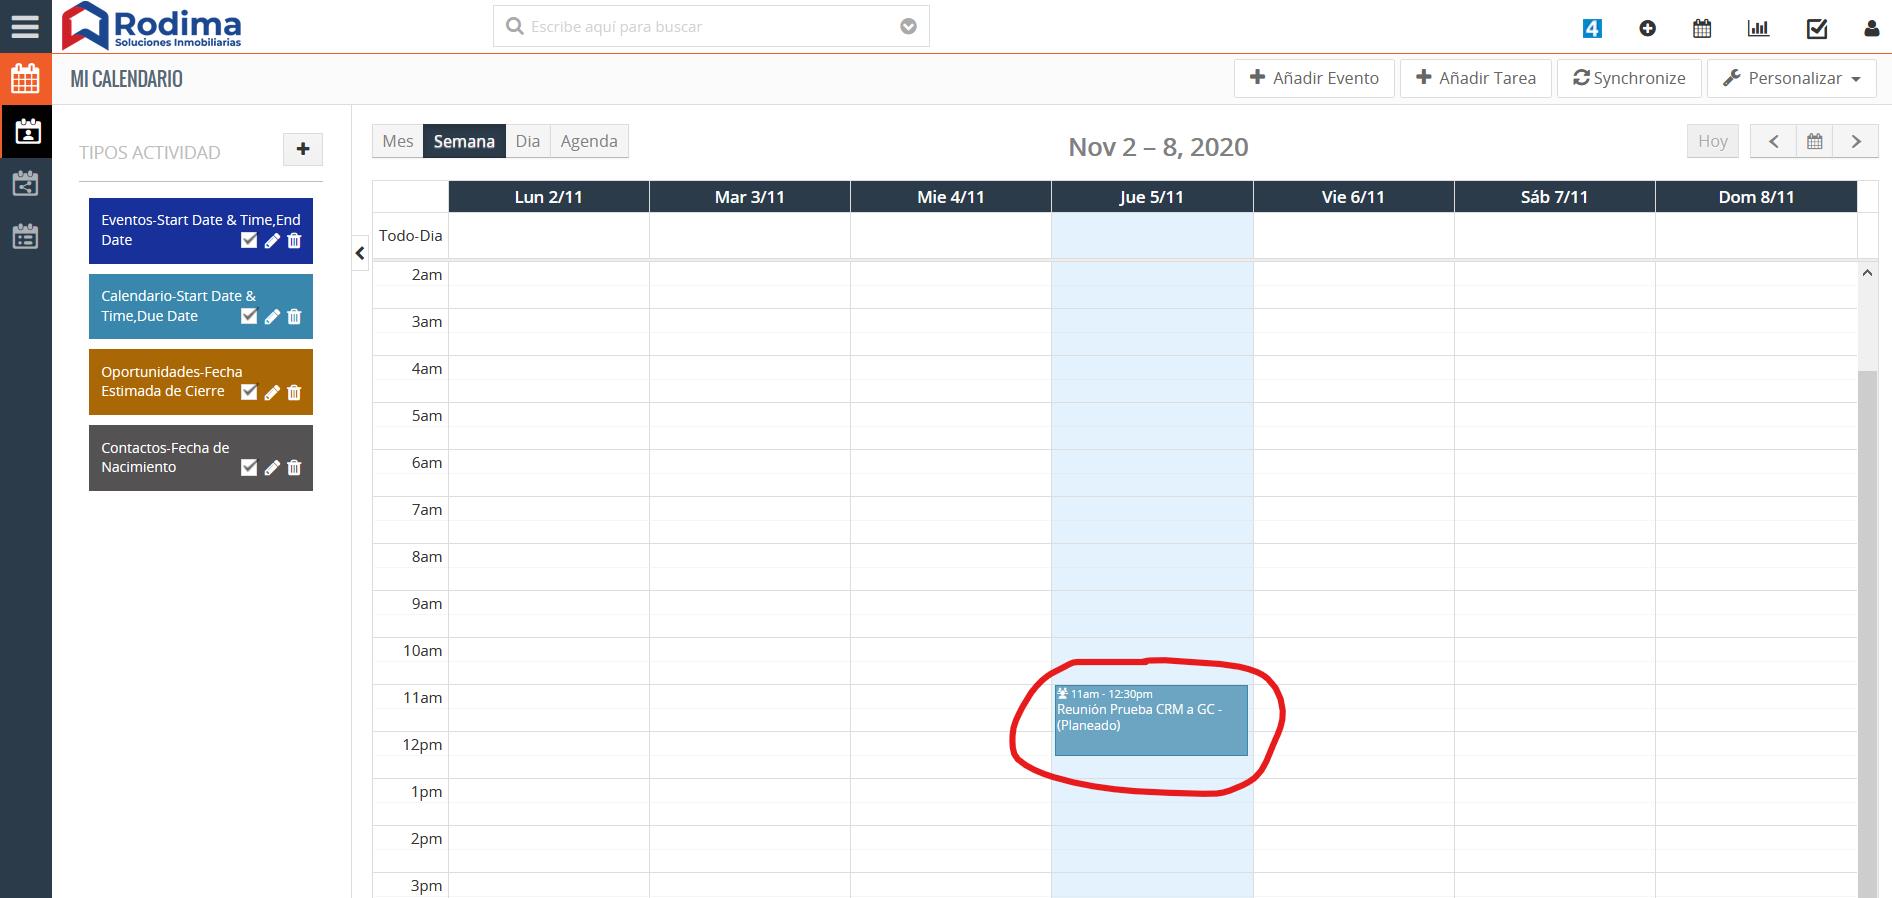This screenshot has height=898, width=1892.
Task: Switch to the Mes view tab
Action: click(397, 142)
